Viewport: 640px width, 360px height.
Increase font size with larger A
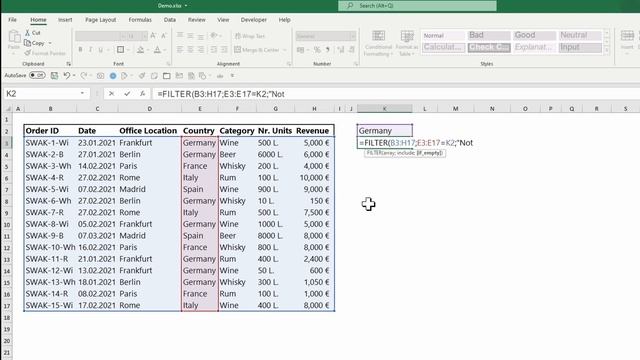pyautogui.click(x=153, y=36)
